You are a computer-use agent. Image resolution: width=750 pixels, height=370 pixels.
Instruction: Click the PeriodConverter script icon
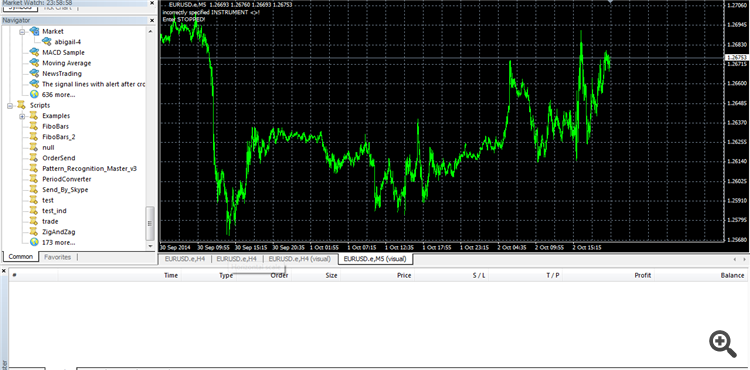click(33, 179)
